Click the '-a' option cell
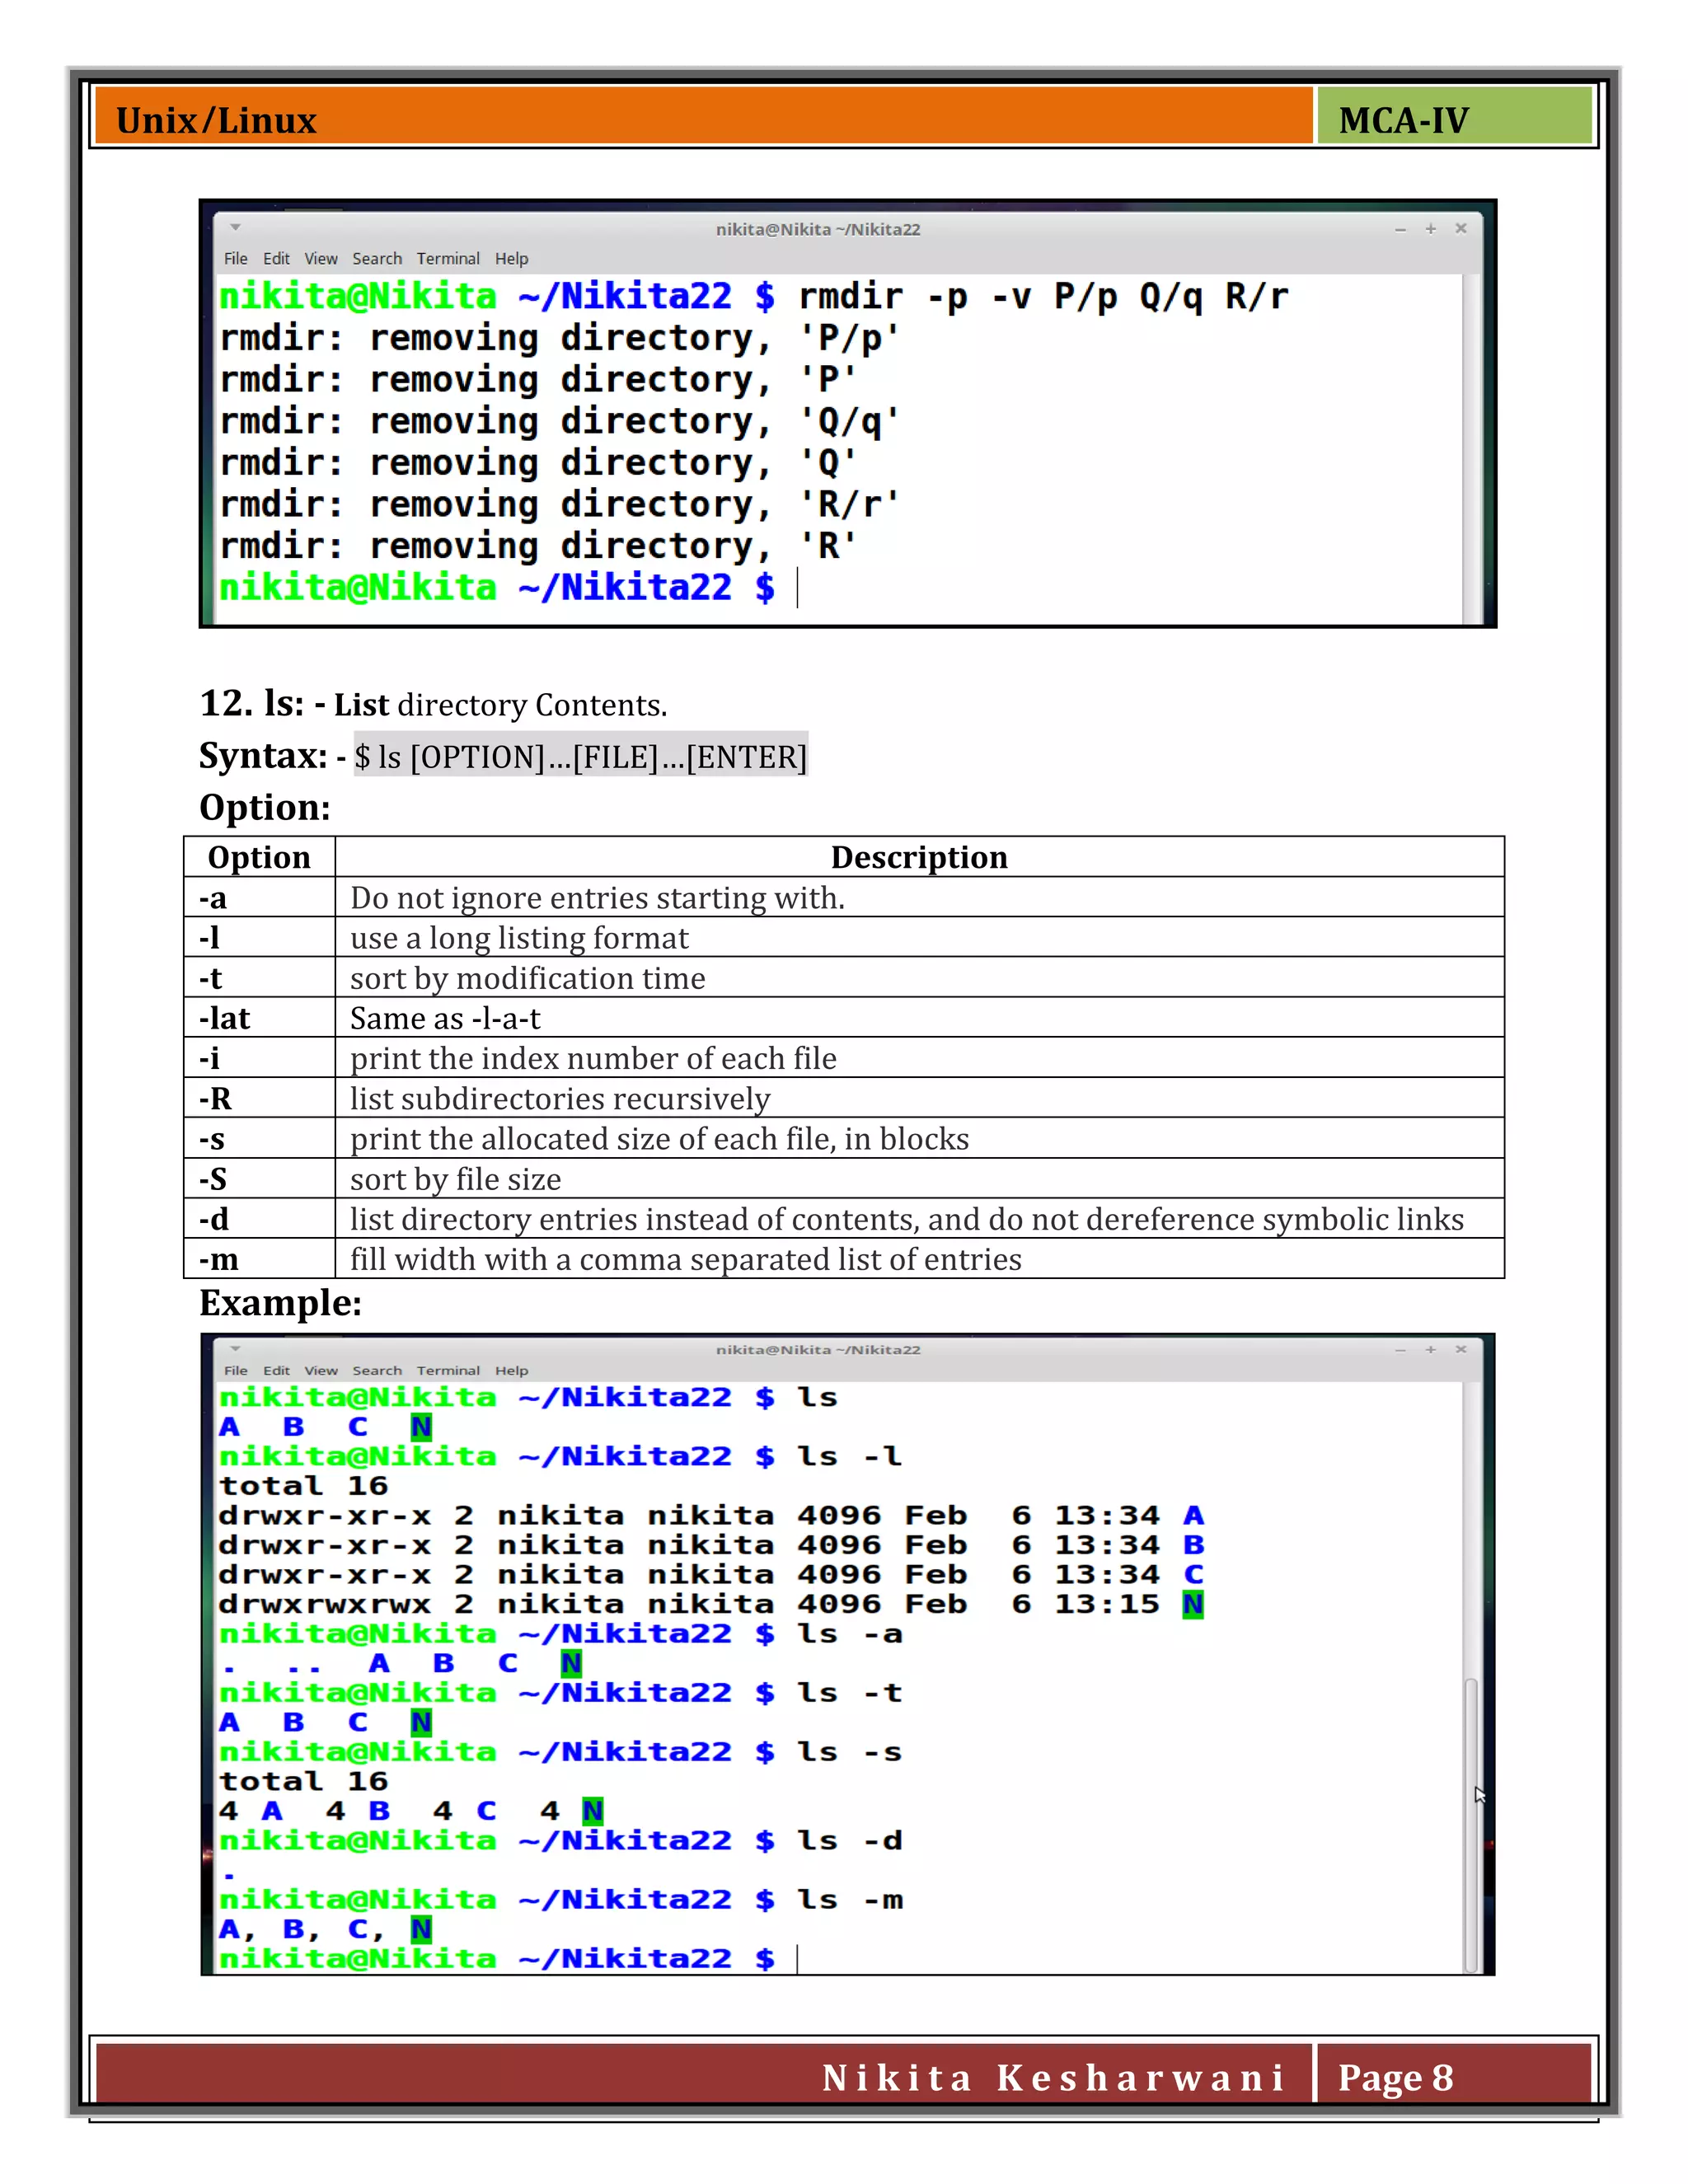Screen dimensions: 1688x2184 click(259, 897)
